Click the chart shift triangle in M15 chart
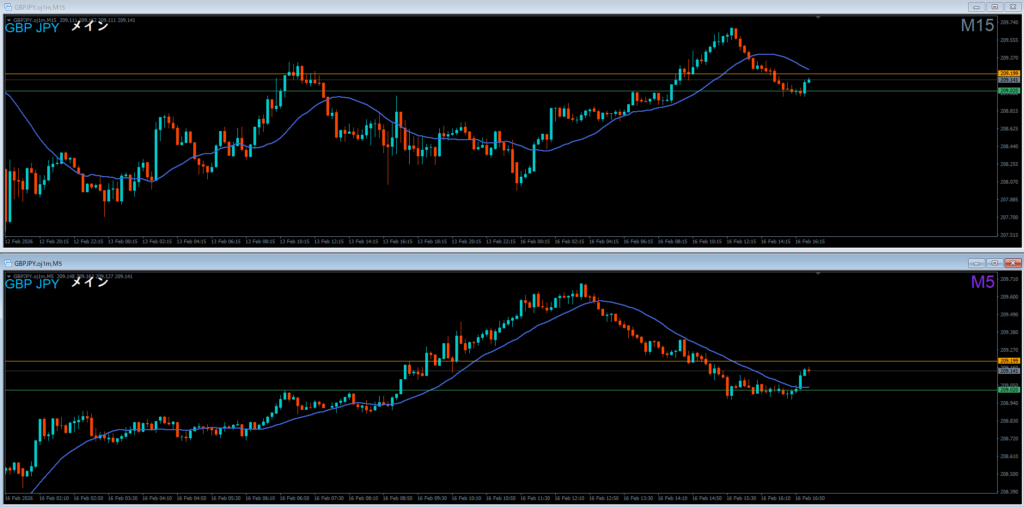1024x507 pixels. coord(818,16)
